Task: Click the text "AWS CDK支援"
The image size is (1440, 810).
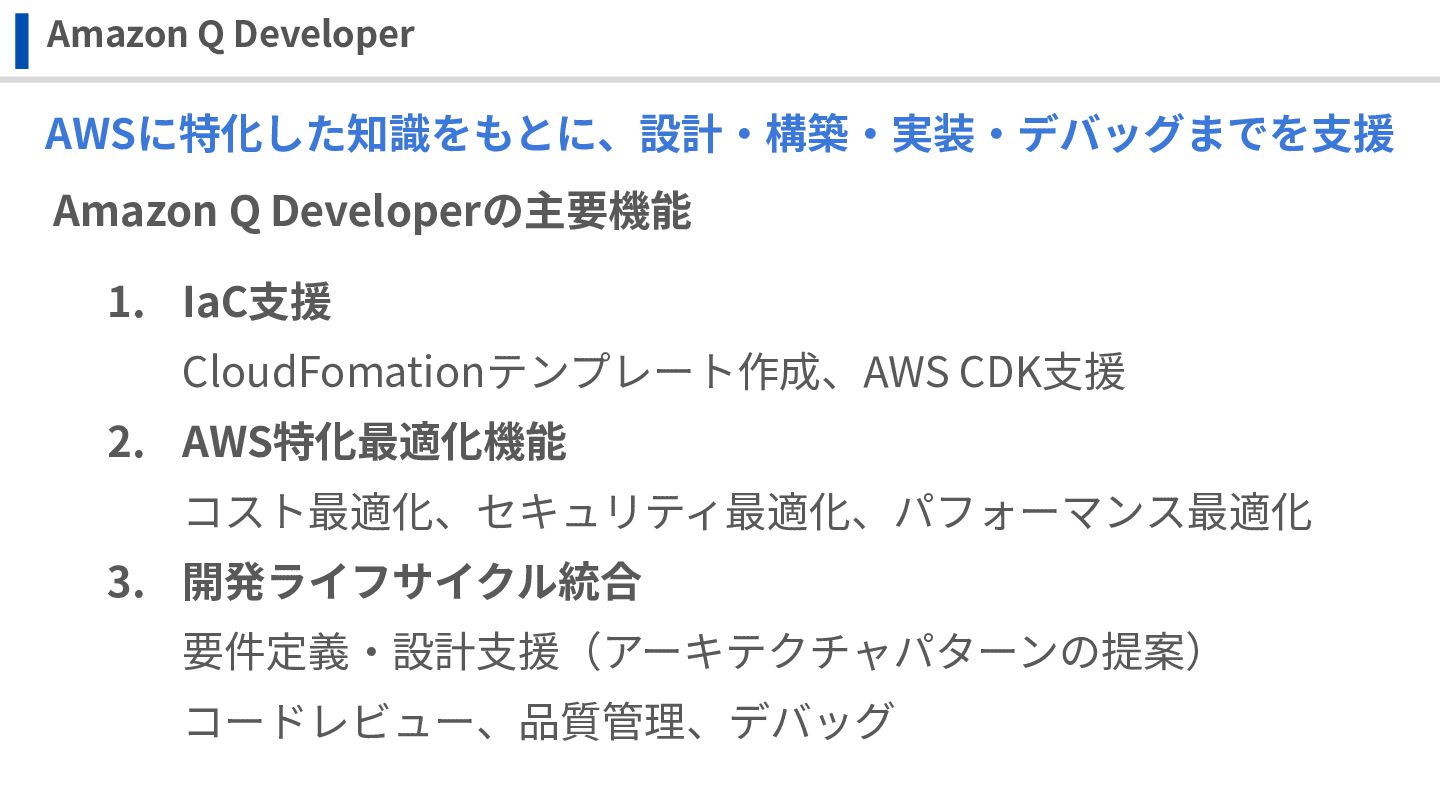Action: [x=994, y=373]
